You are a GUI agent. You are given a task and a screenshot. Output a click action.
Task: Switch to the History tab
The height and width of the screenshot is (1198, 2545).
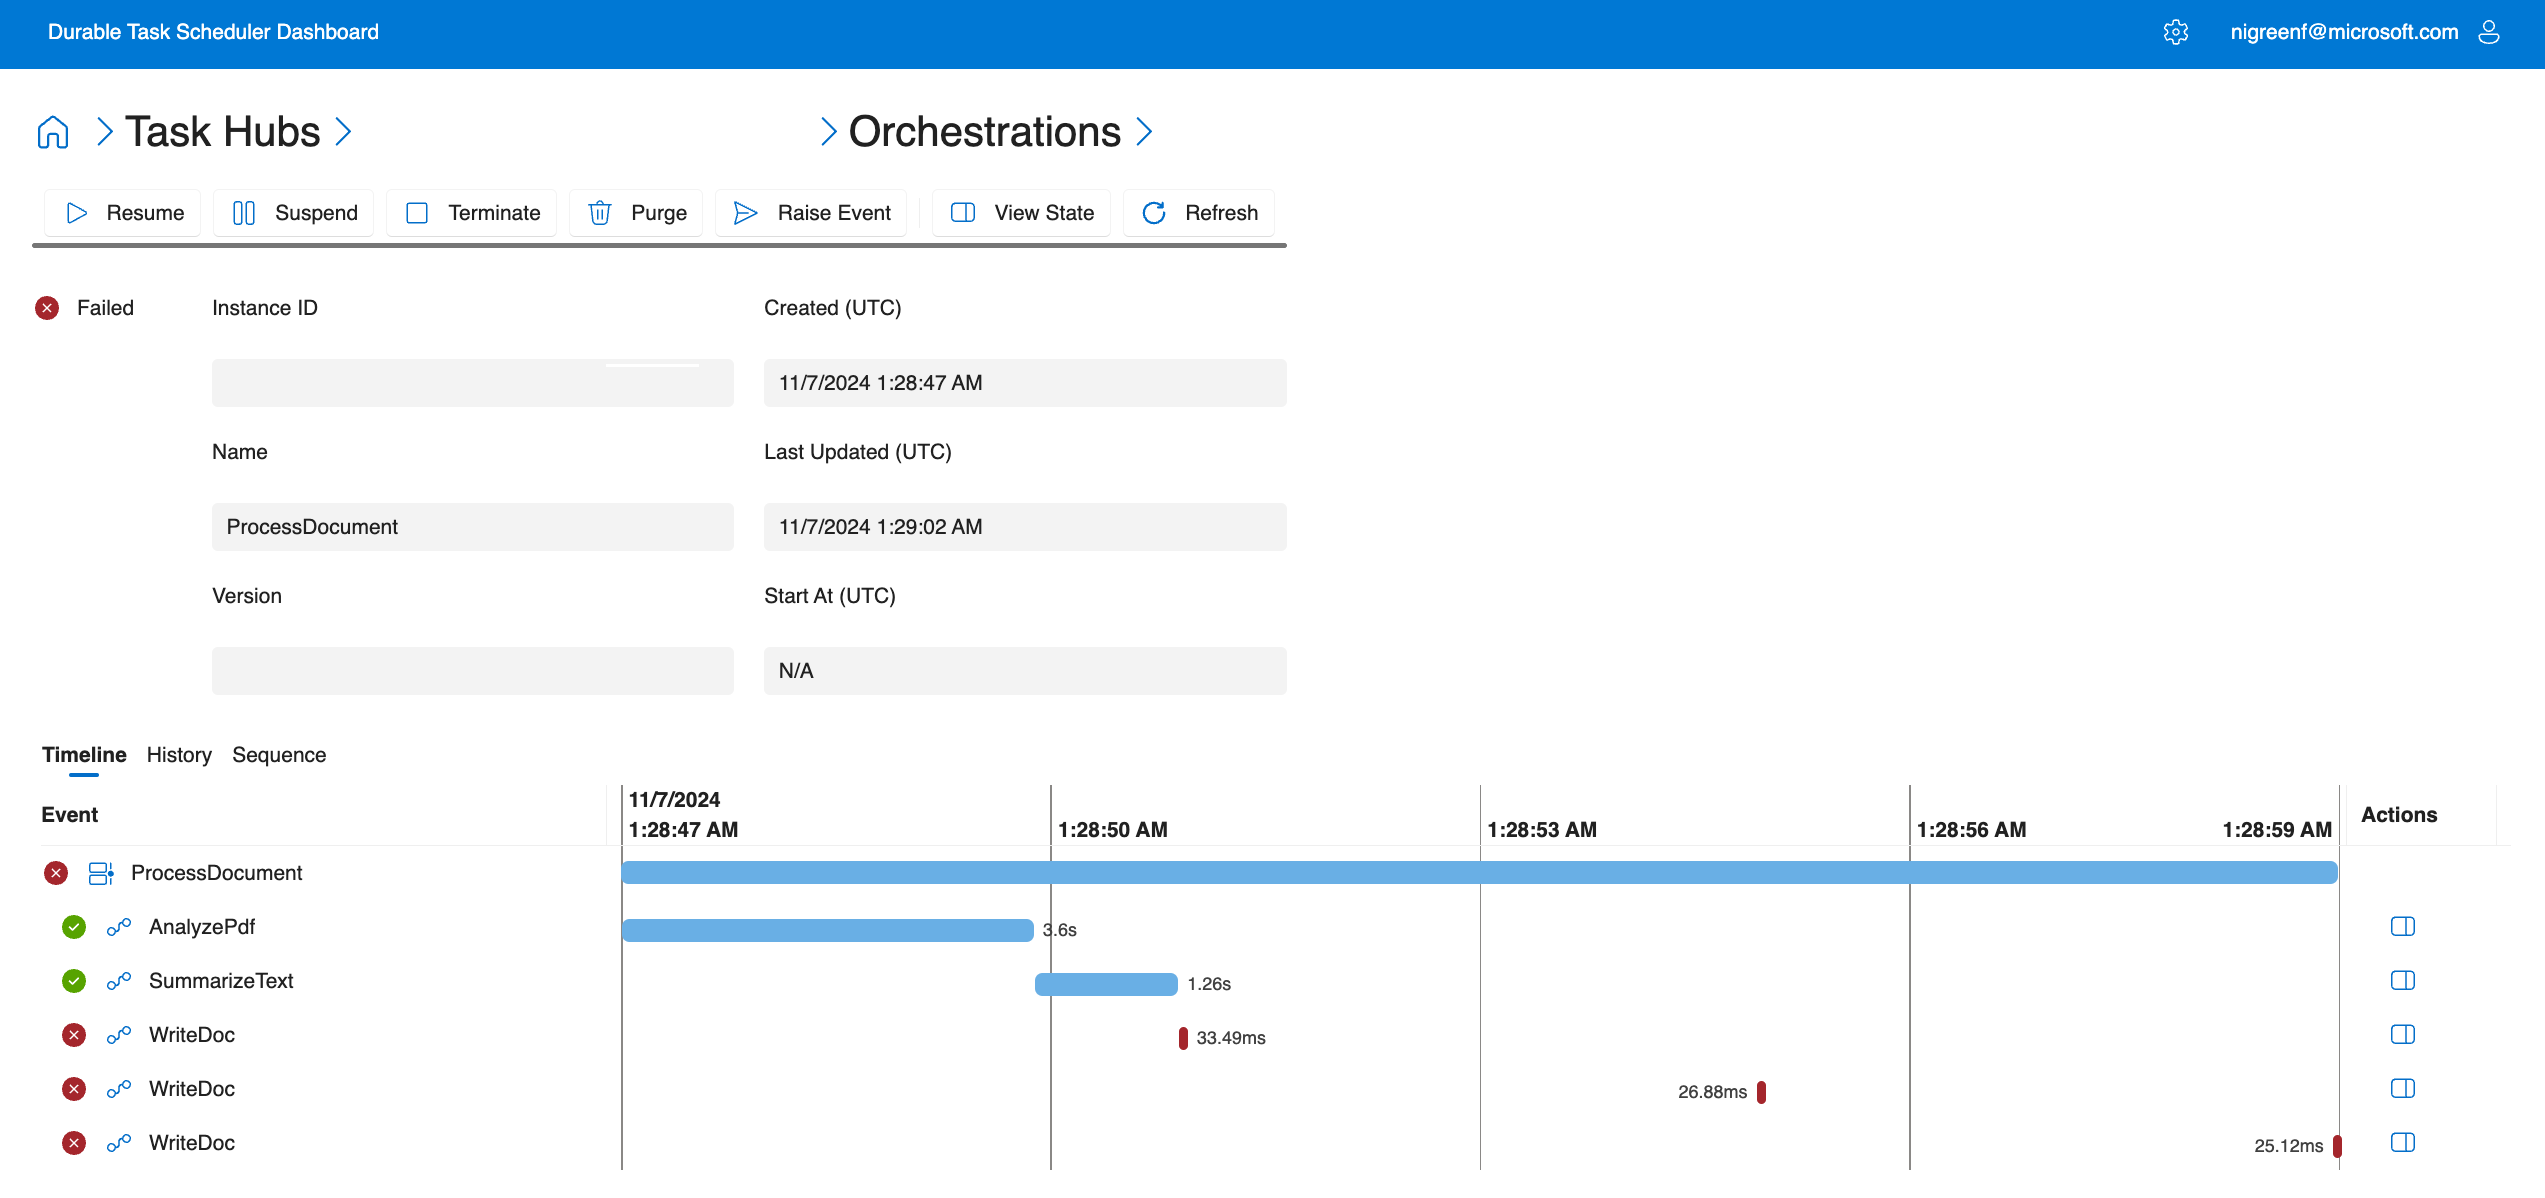tap(178, 755)
